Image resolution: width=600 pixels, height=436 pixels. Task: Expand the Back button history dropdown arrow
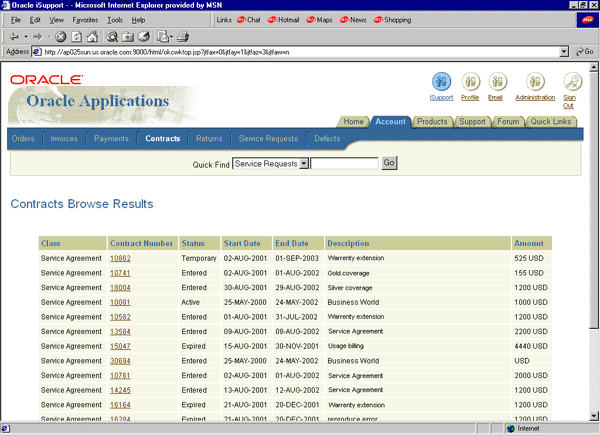click(26, 37)
